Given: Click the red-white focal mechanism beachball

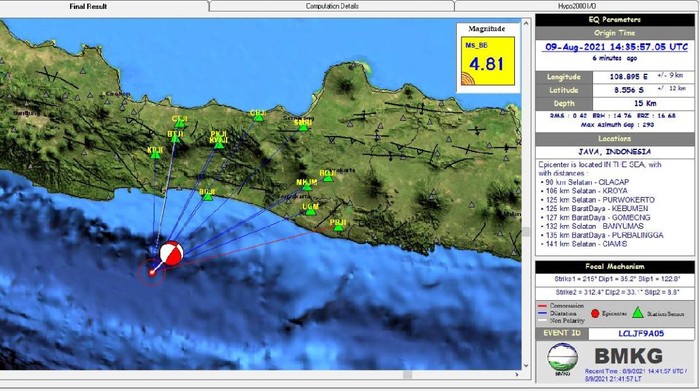Looking at the screenshot, I should (x=171, y=254).
